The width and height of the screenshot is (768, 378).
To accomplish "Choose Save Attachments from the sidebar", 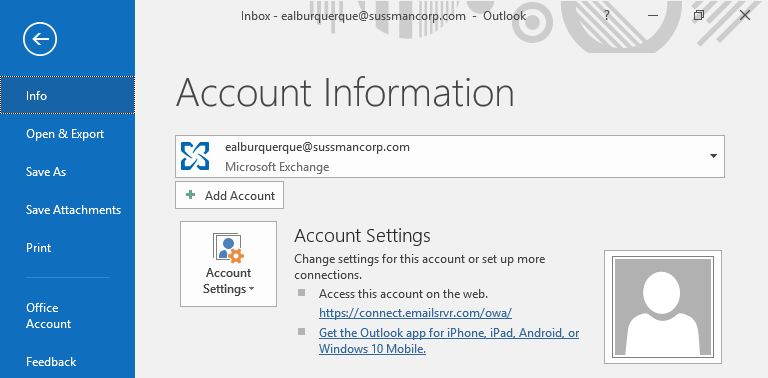I will pos(68,210).
